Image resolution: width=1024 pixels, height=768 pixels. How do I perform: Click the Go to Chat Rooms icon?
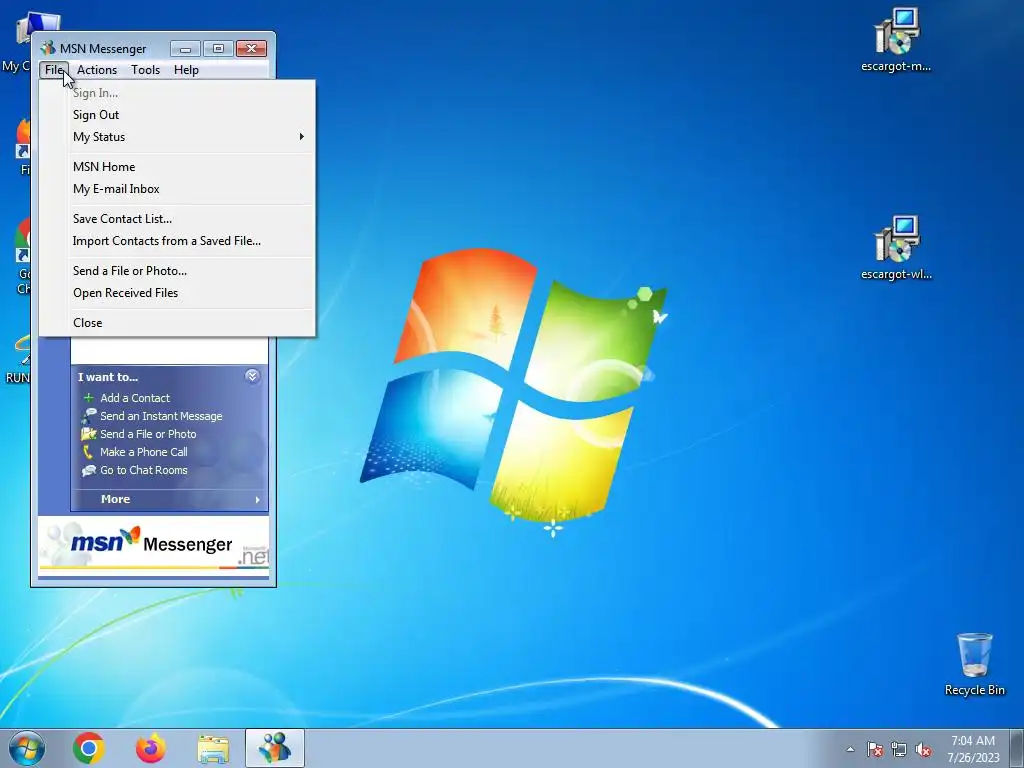(x=88, y=470)
